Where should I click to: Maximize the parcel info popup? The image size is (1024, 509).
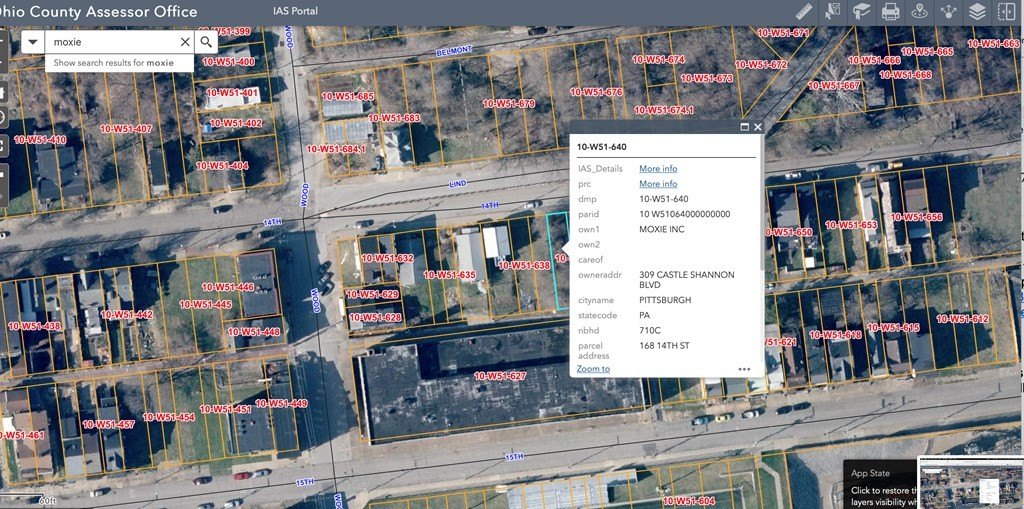tap(744, 127)
